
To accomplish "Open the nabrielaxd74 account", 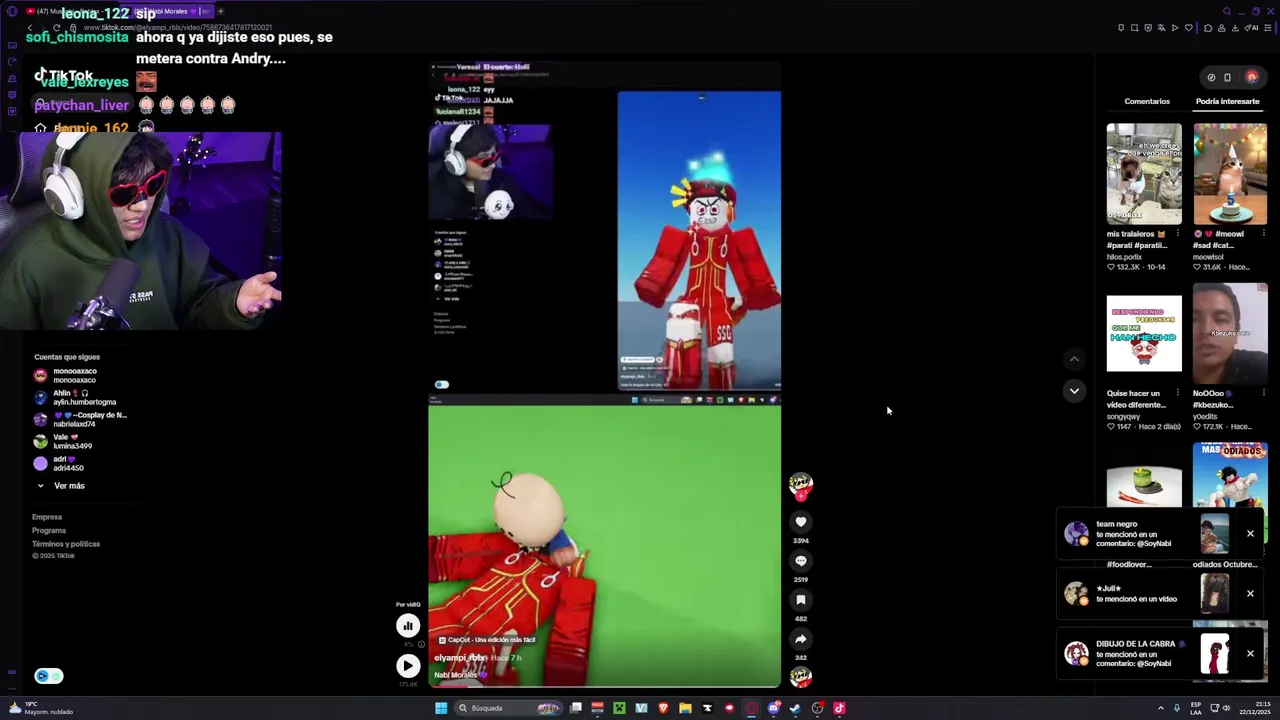I will (80, 419).
